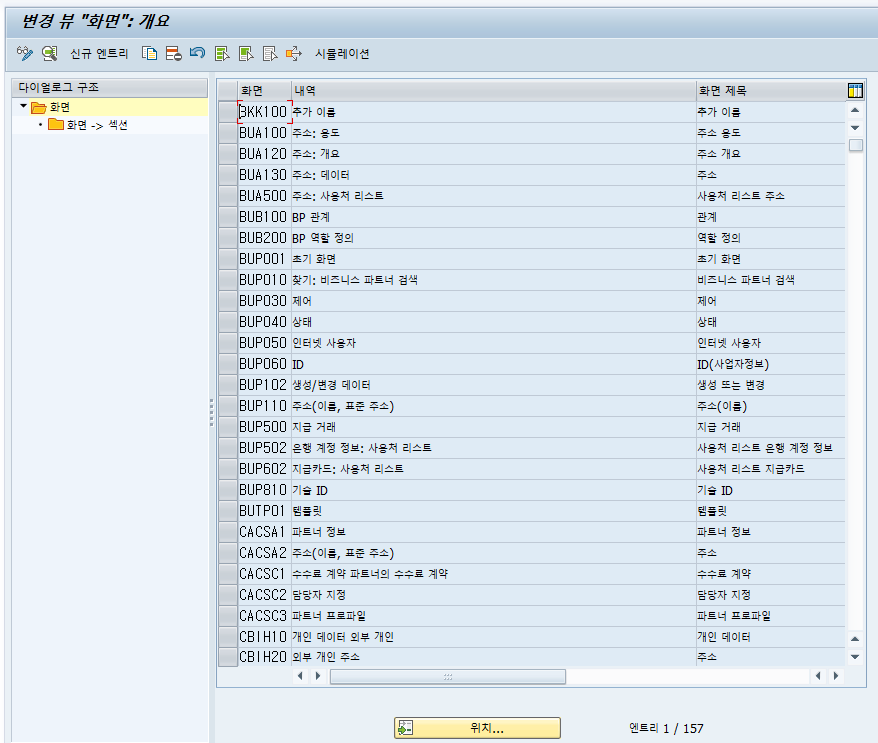Click the left horizontal scroll-right arrow
Image resolution: width=878 pixels, height=743 pixels.
click(318, 676)
